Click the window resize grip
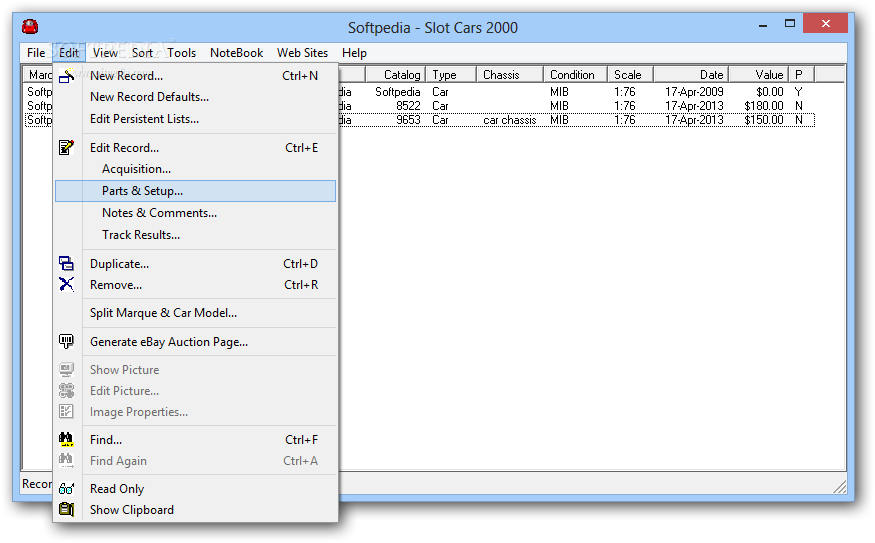 point(840,487)
